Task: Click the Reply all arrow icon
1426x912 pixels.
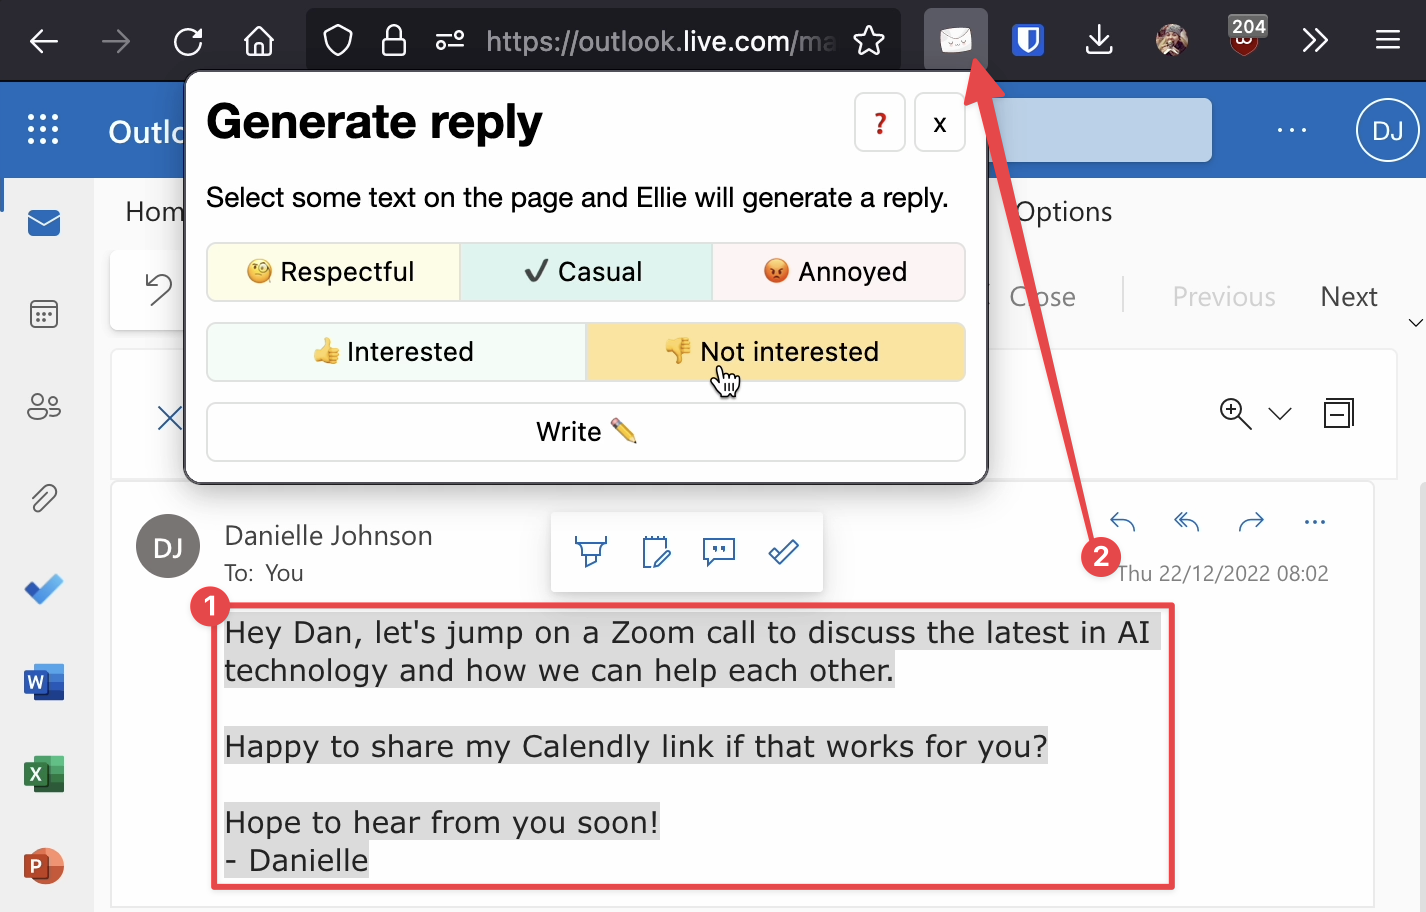Action: [x=1186, y=521]
